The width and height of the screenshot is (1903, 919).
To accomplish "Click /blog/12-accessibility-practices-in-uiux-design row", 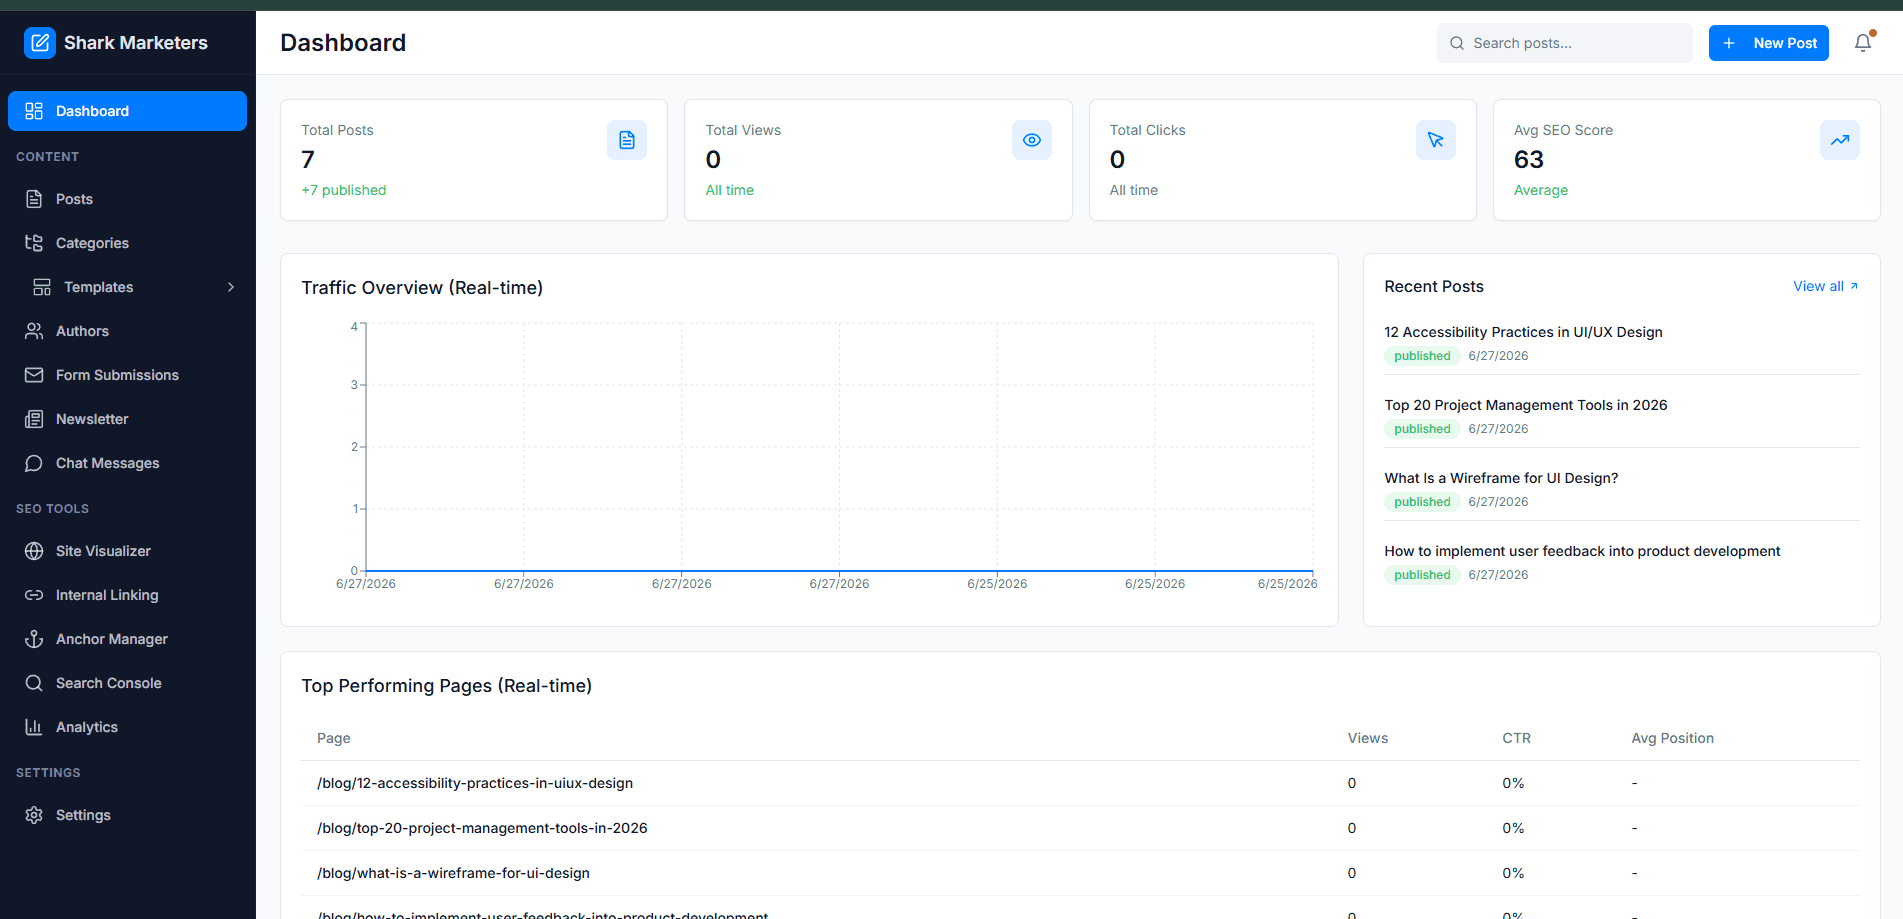I will (1080, 783).
